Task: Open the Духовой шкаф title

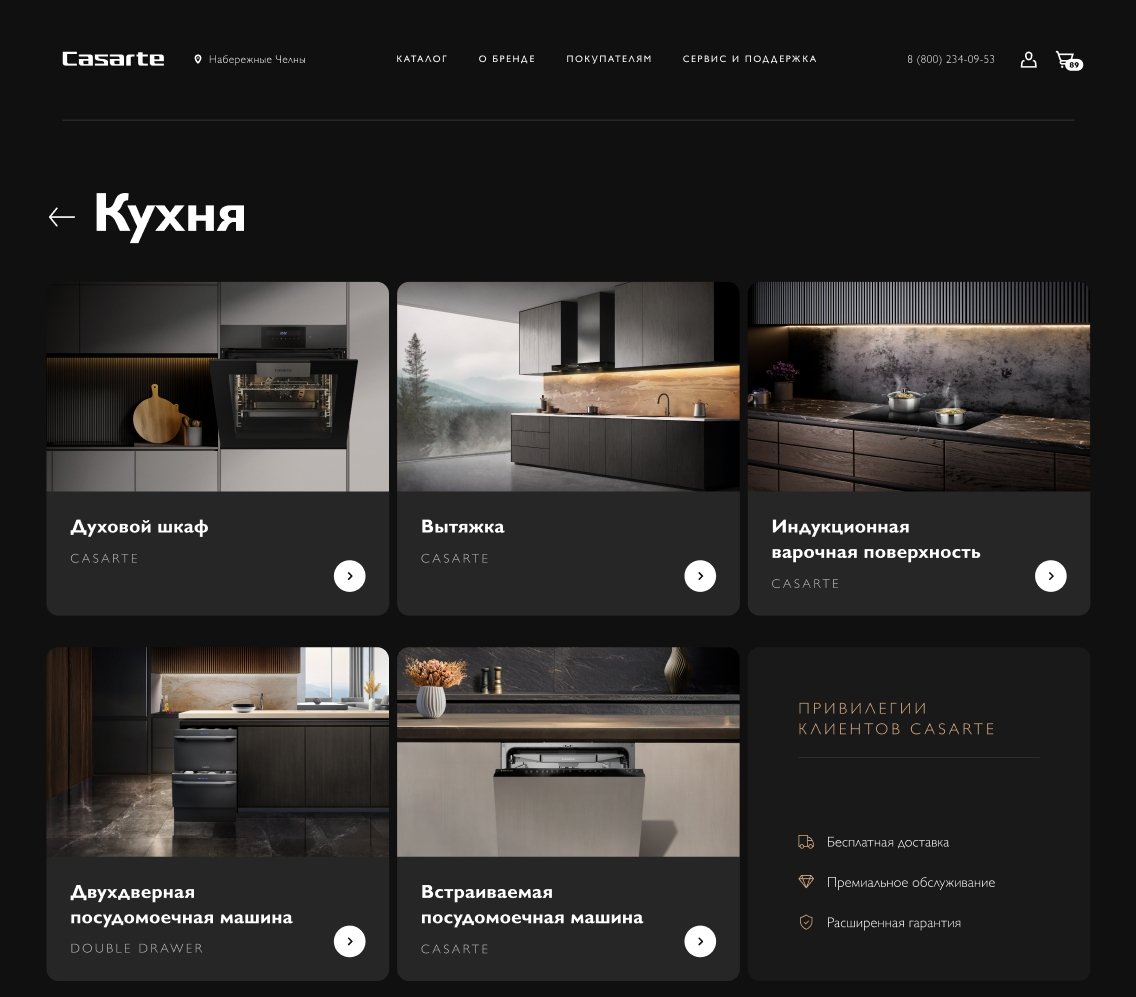Action: (139, 527)
